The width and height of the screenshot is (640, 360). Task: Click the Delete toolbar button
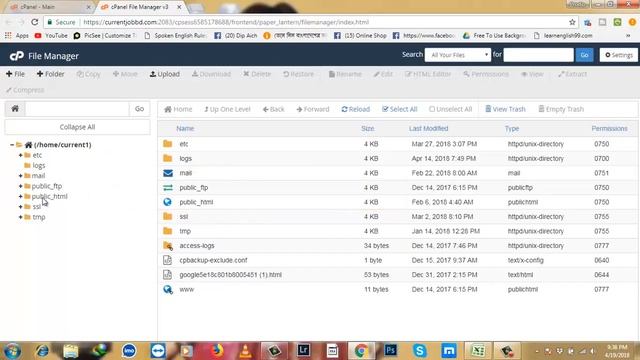(x=257, y=74)
